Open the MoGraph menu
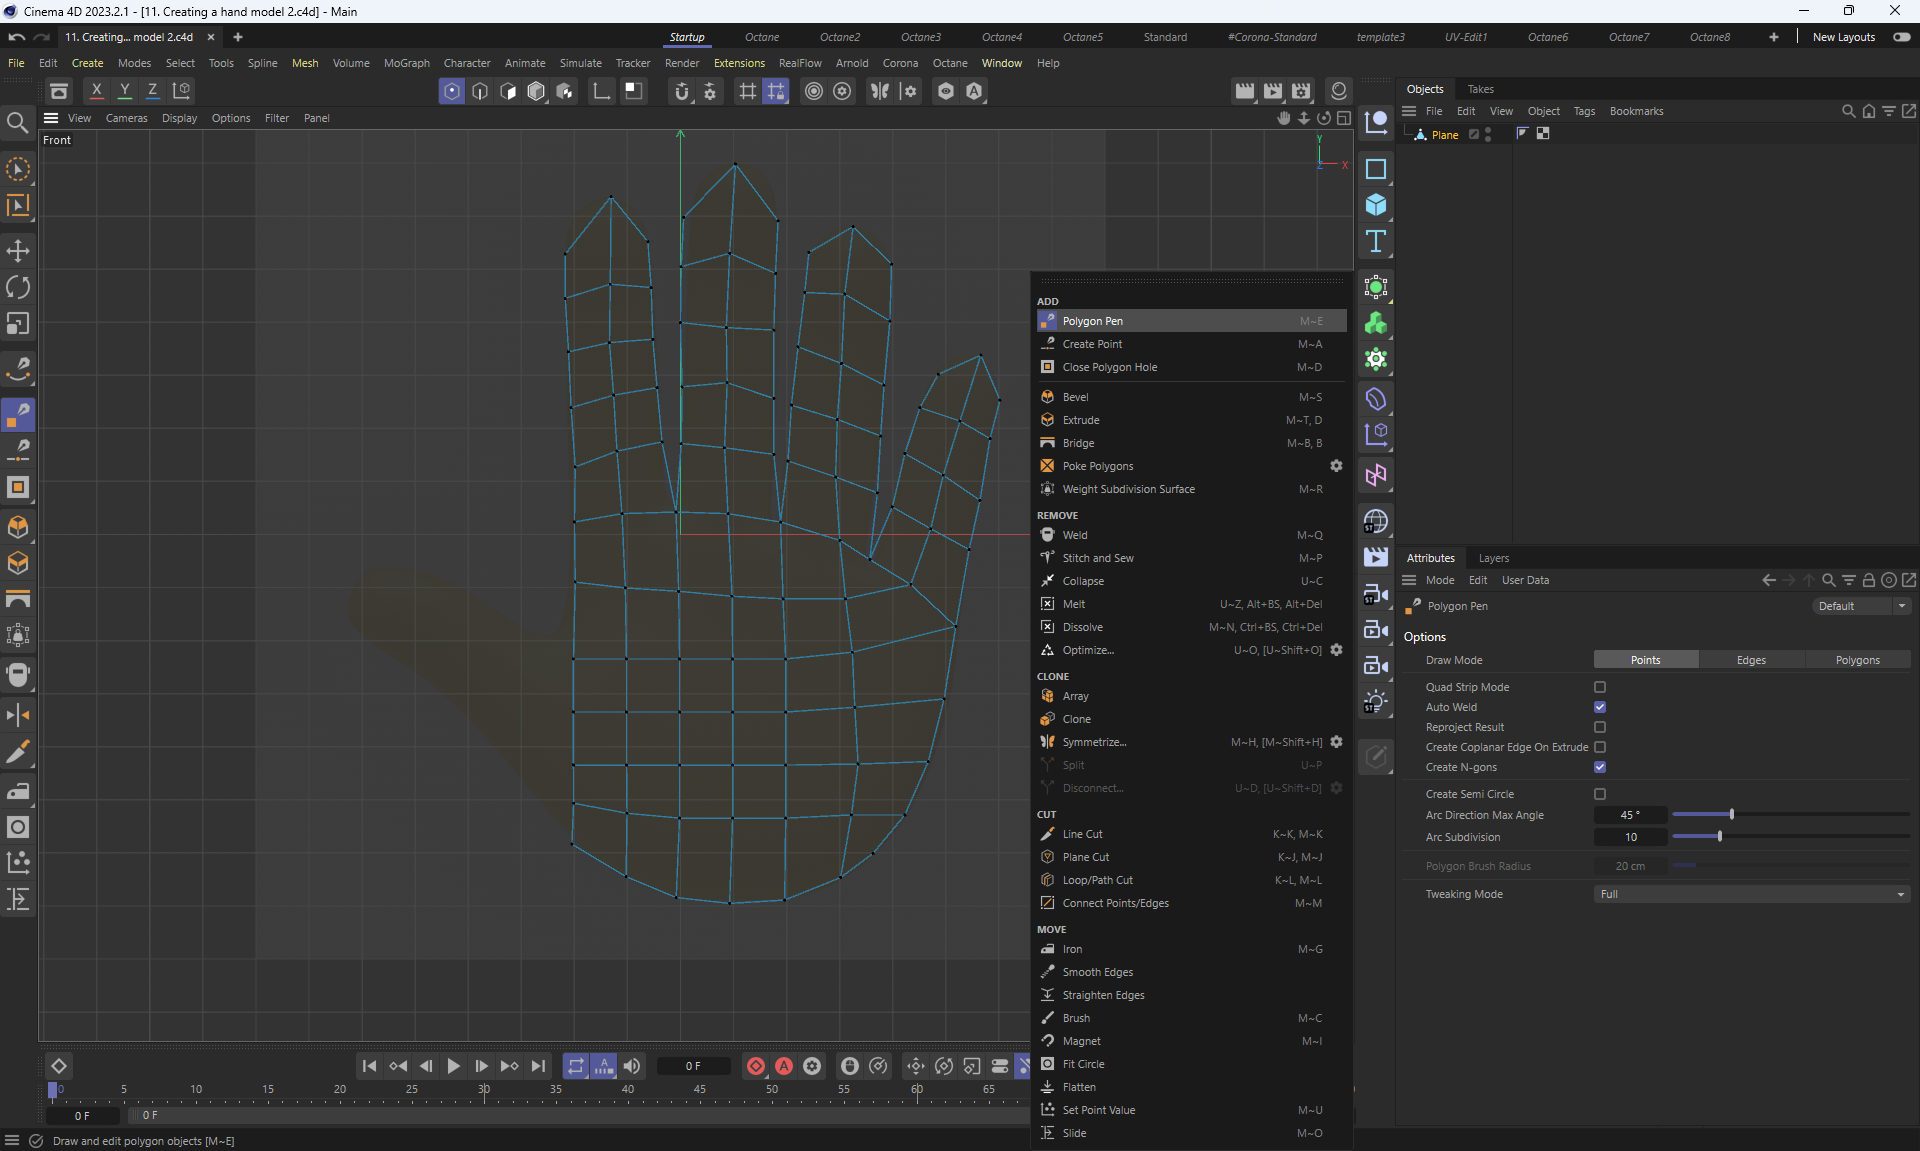Screen dimensions: 1920x1151 tap(406, 63)
